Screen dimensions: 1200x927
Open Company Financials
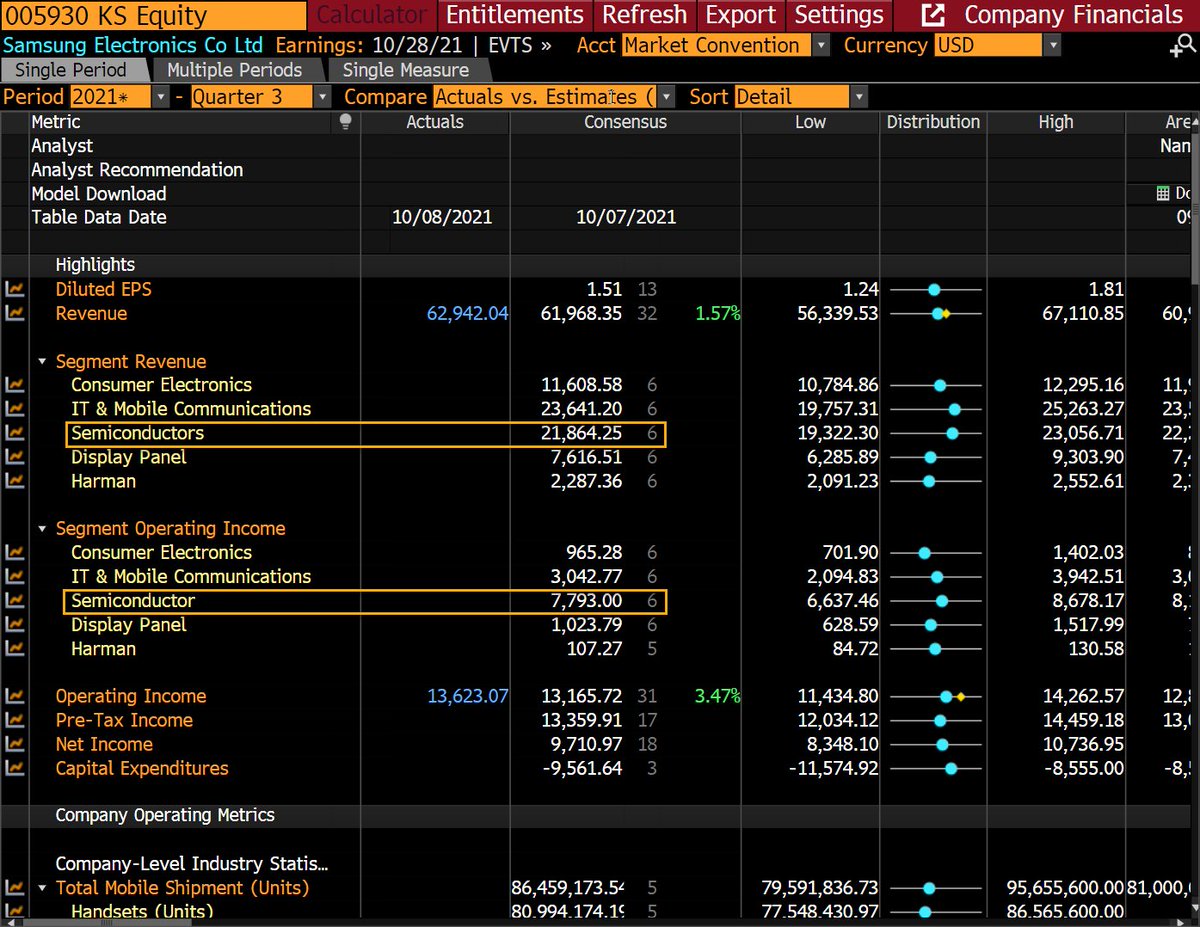(x=1073, y=15)
